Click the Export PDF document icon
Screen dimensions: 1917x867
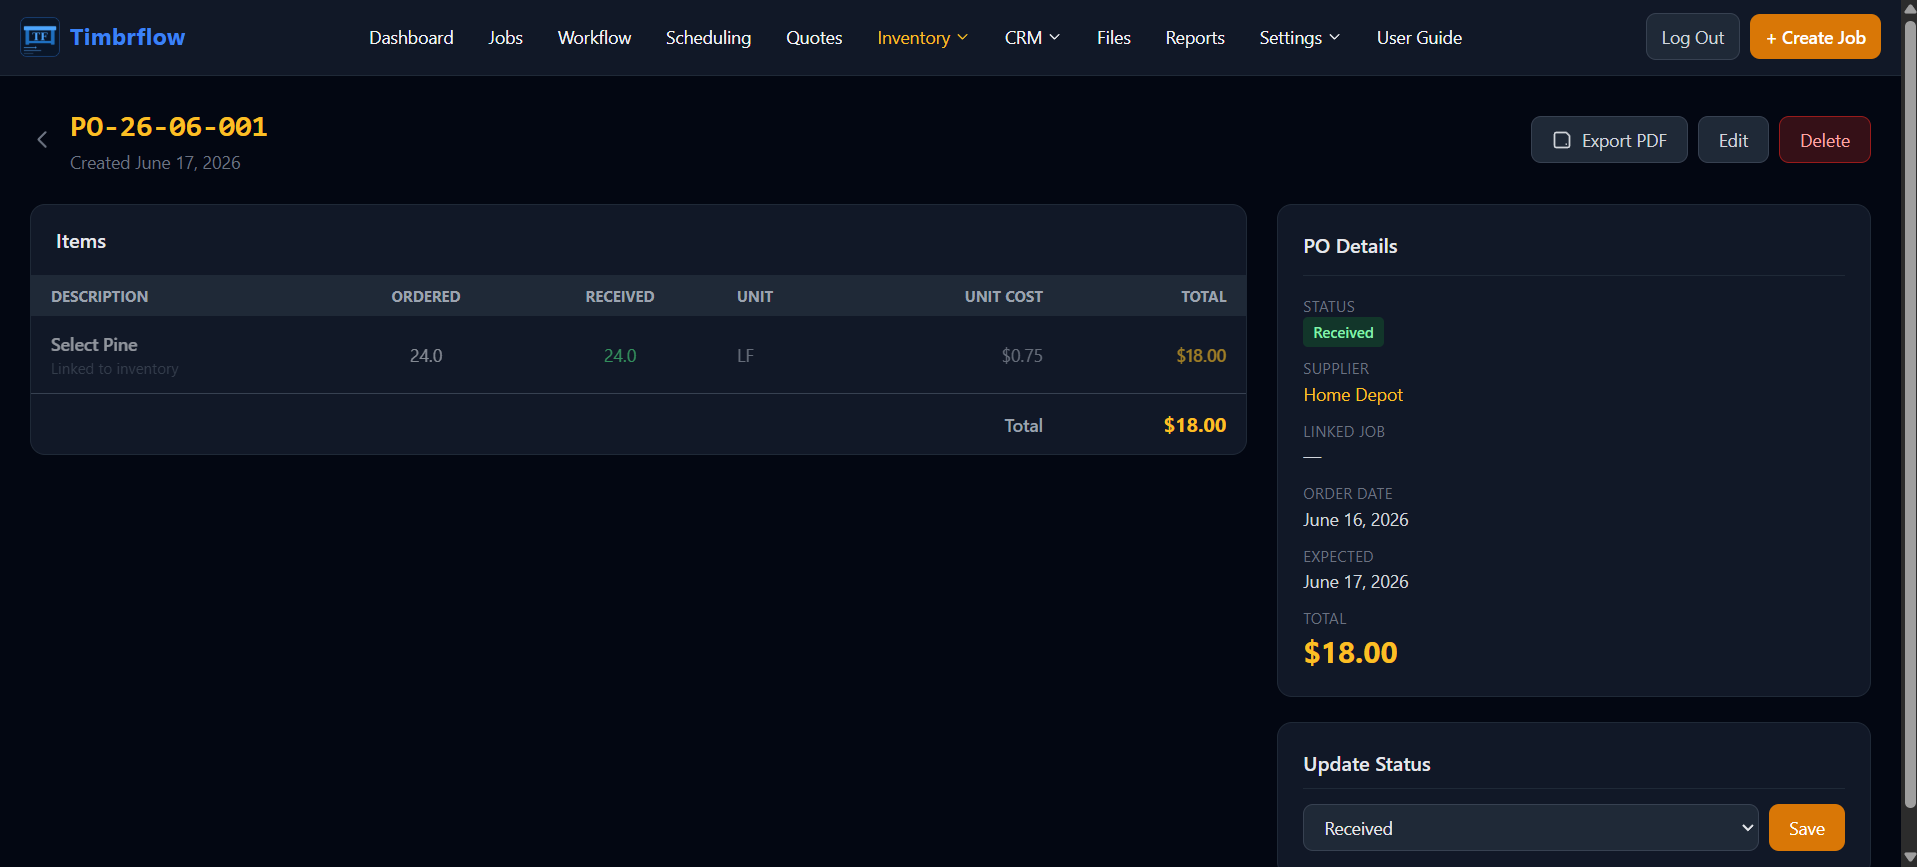(1561, 140)
